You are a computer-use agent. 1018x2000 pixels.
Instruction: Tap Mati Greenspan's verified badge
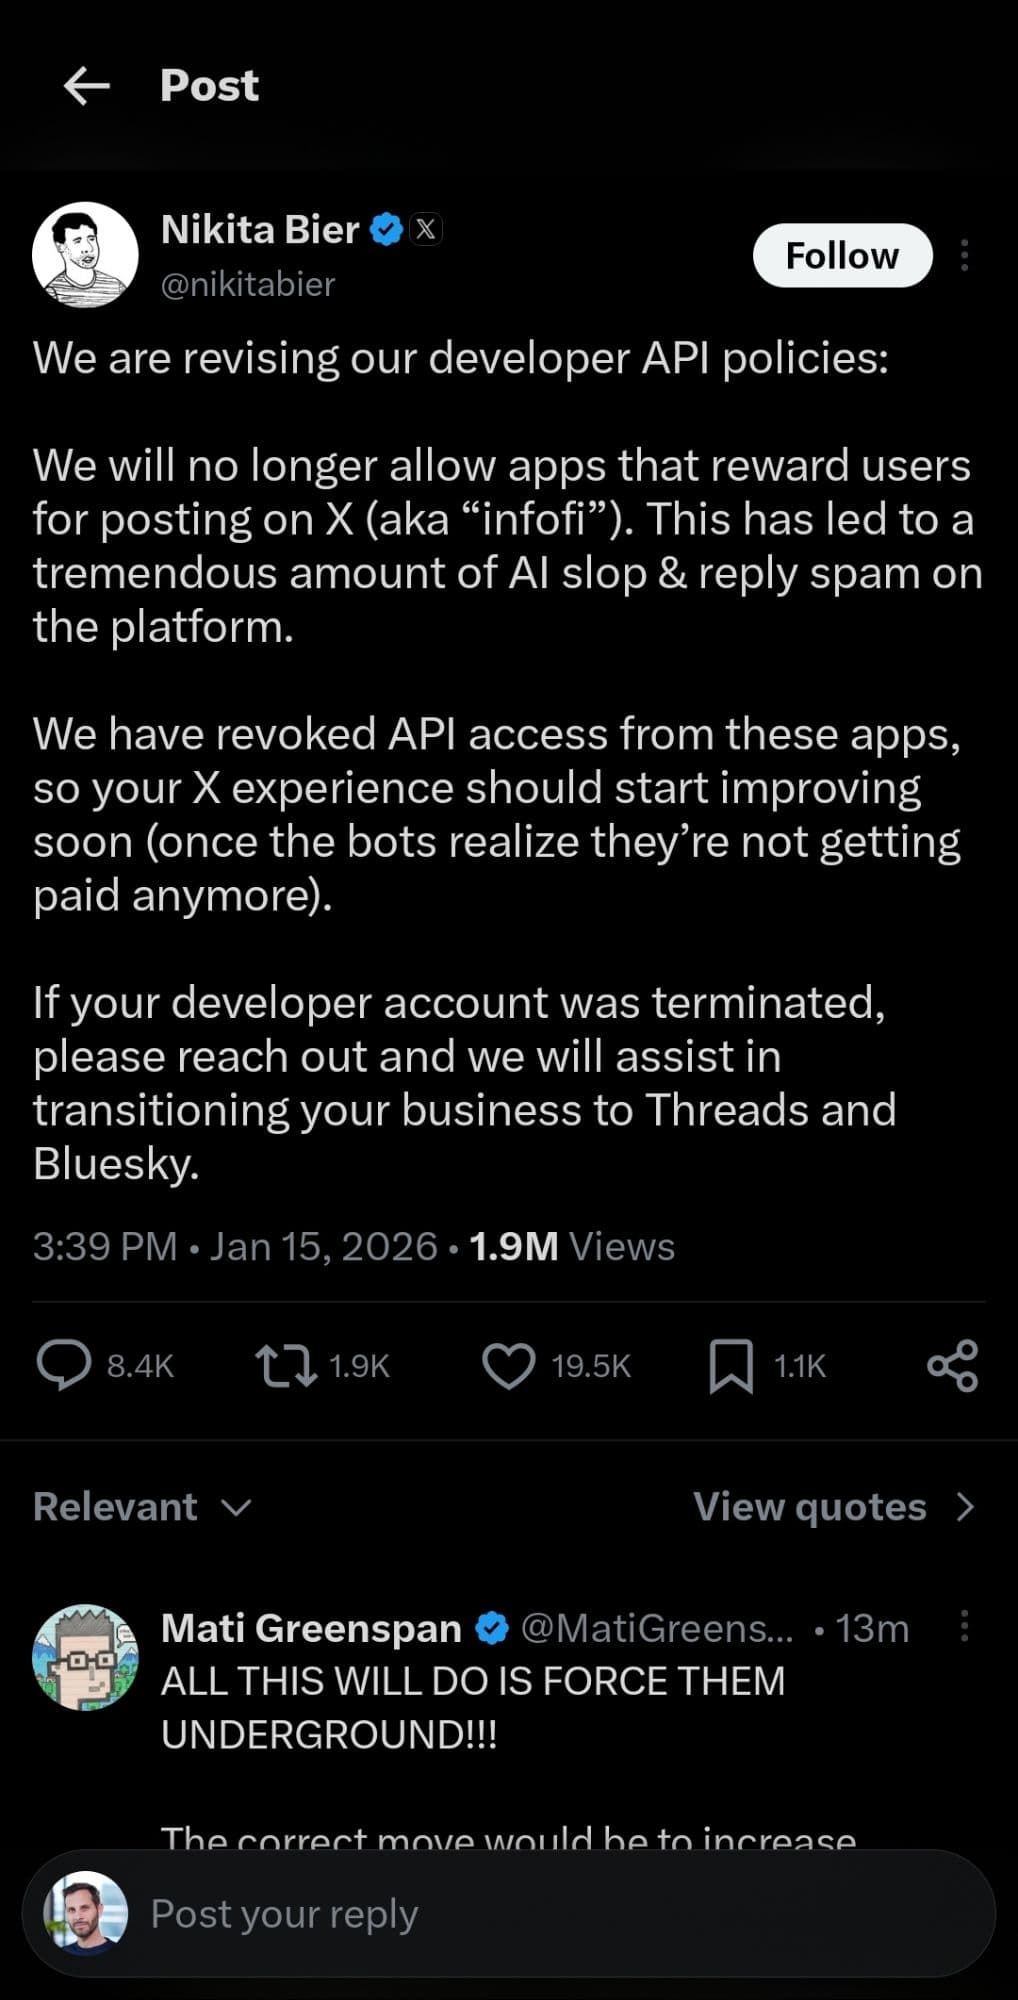click(491, 1629)
